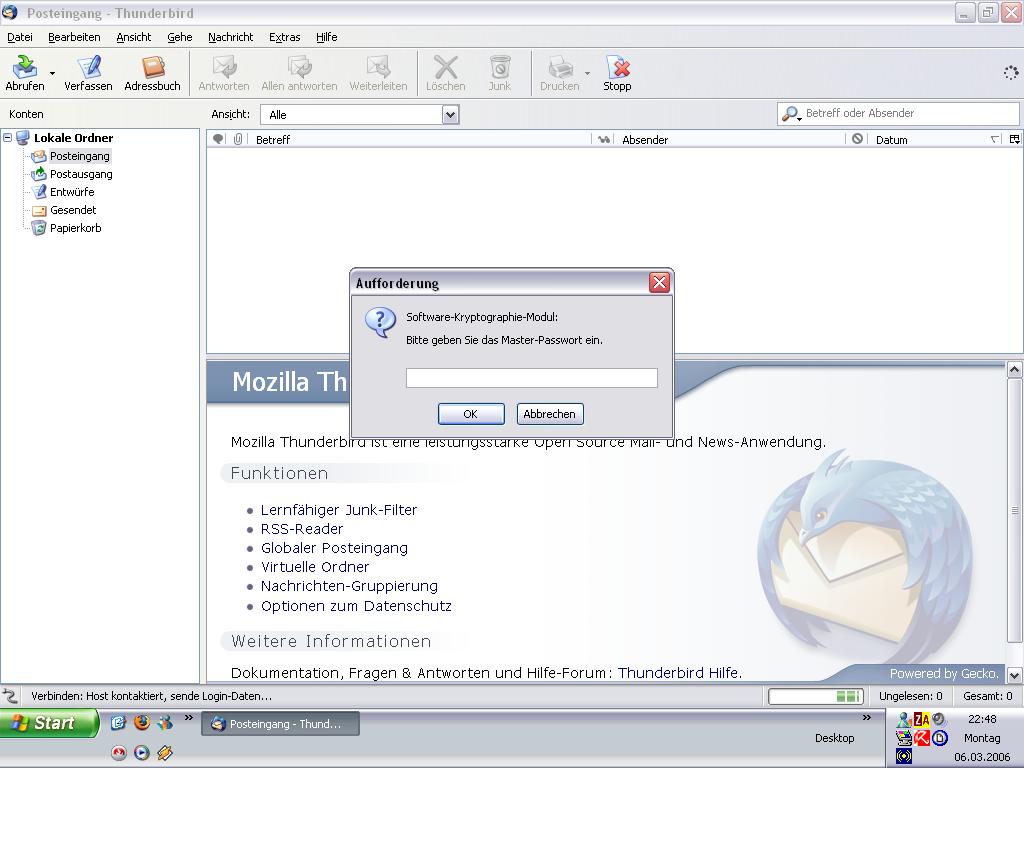The image size is (1024, 849).
Task: Select the Postausgang folder
Action: click(81, 174)
